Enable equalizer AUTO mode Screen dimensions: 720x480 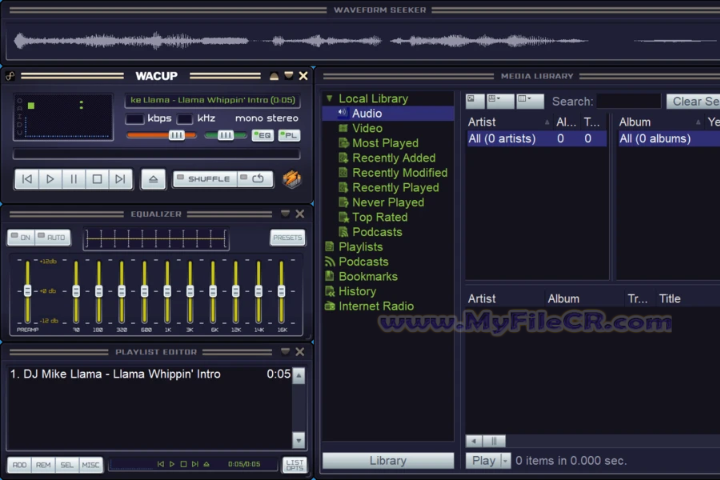53,237
